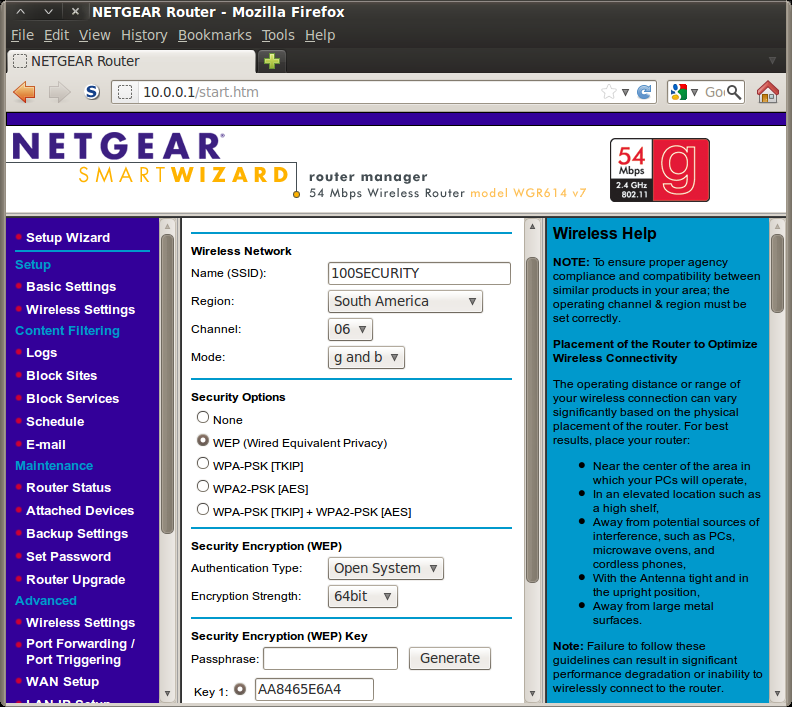This screenshot has width=792, height=707.
Task: Open the Block Services page
Action: pos(72,399)
